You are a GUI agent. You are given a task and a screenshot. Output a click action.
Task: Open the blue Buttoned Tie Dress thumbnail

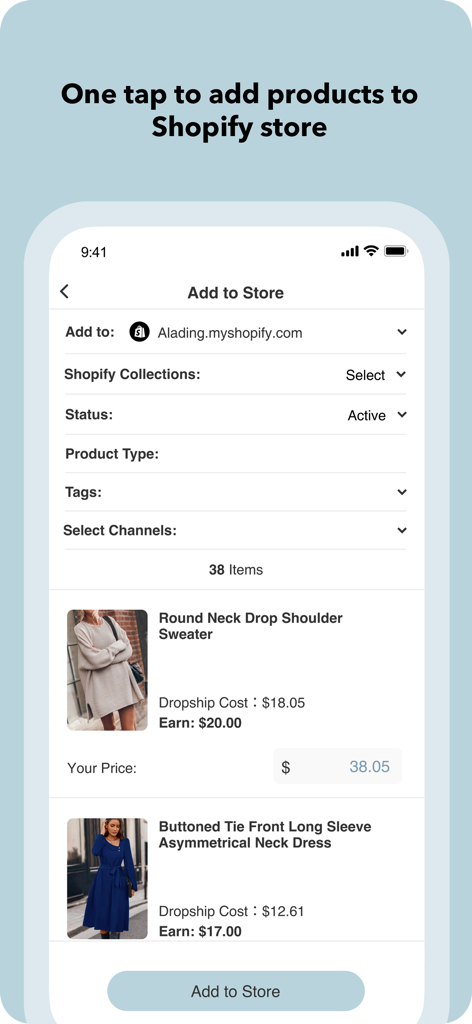pos(107,878)
